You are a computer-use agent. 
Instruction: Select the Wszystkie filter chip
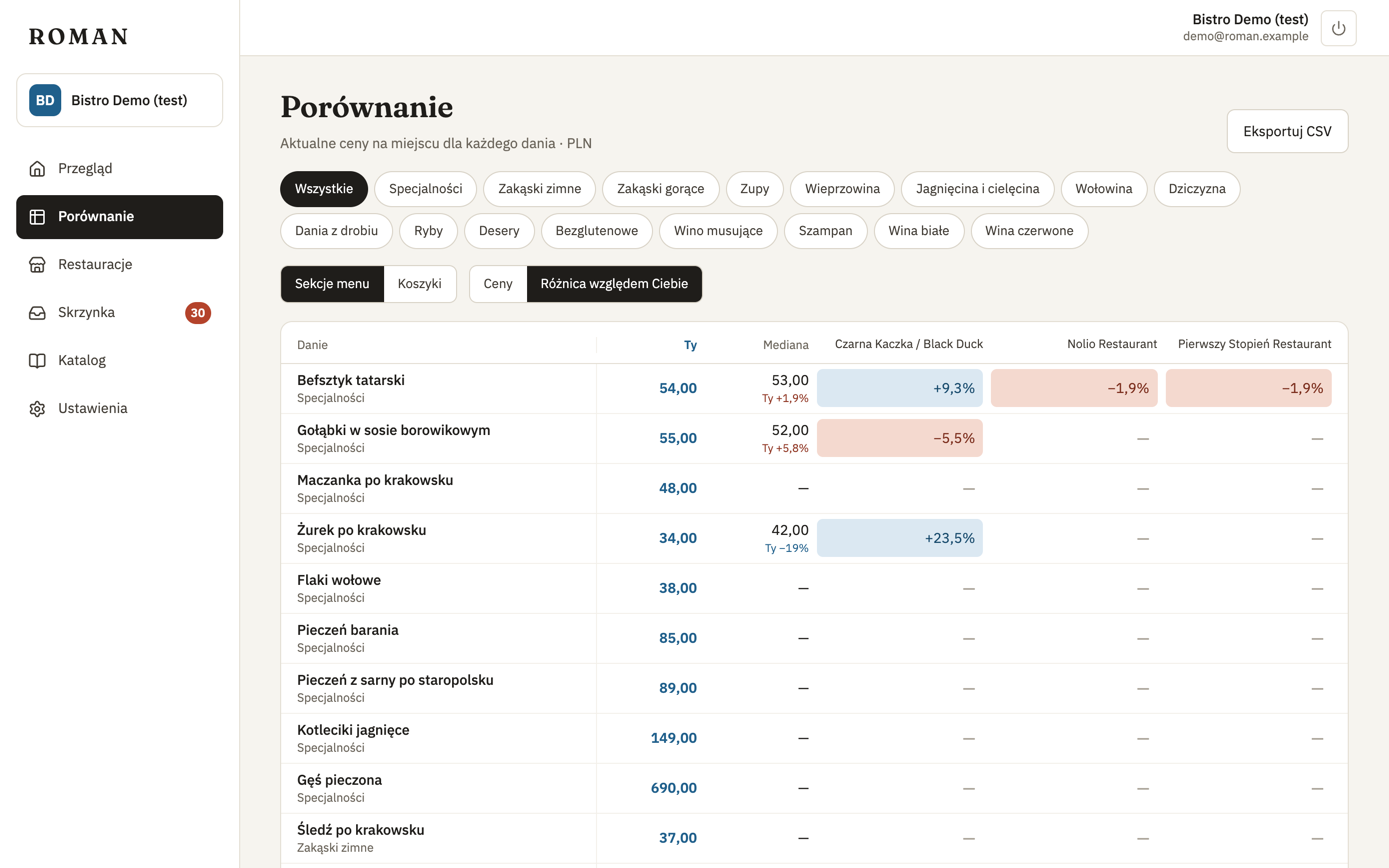(x=324, y=188)
